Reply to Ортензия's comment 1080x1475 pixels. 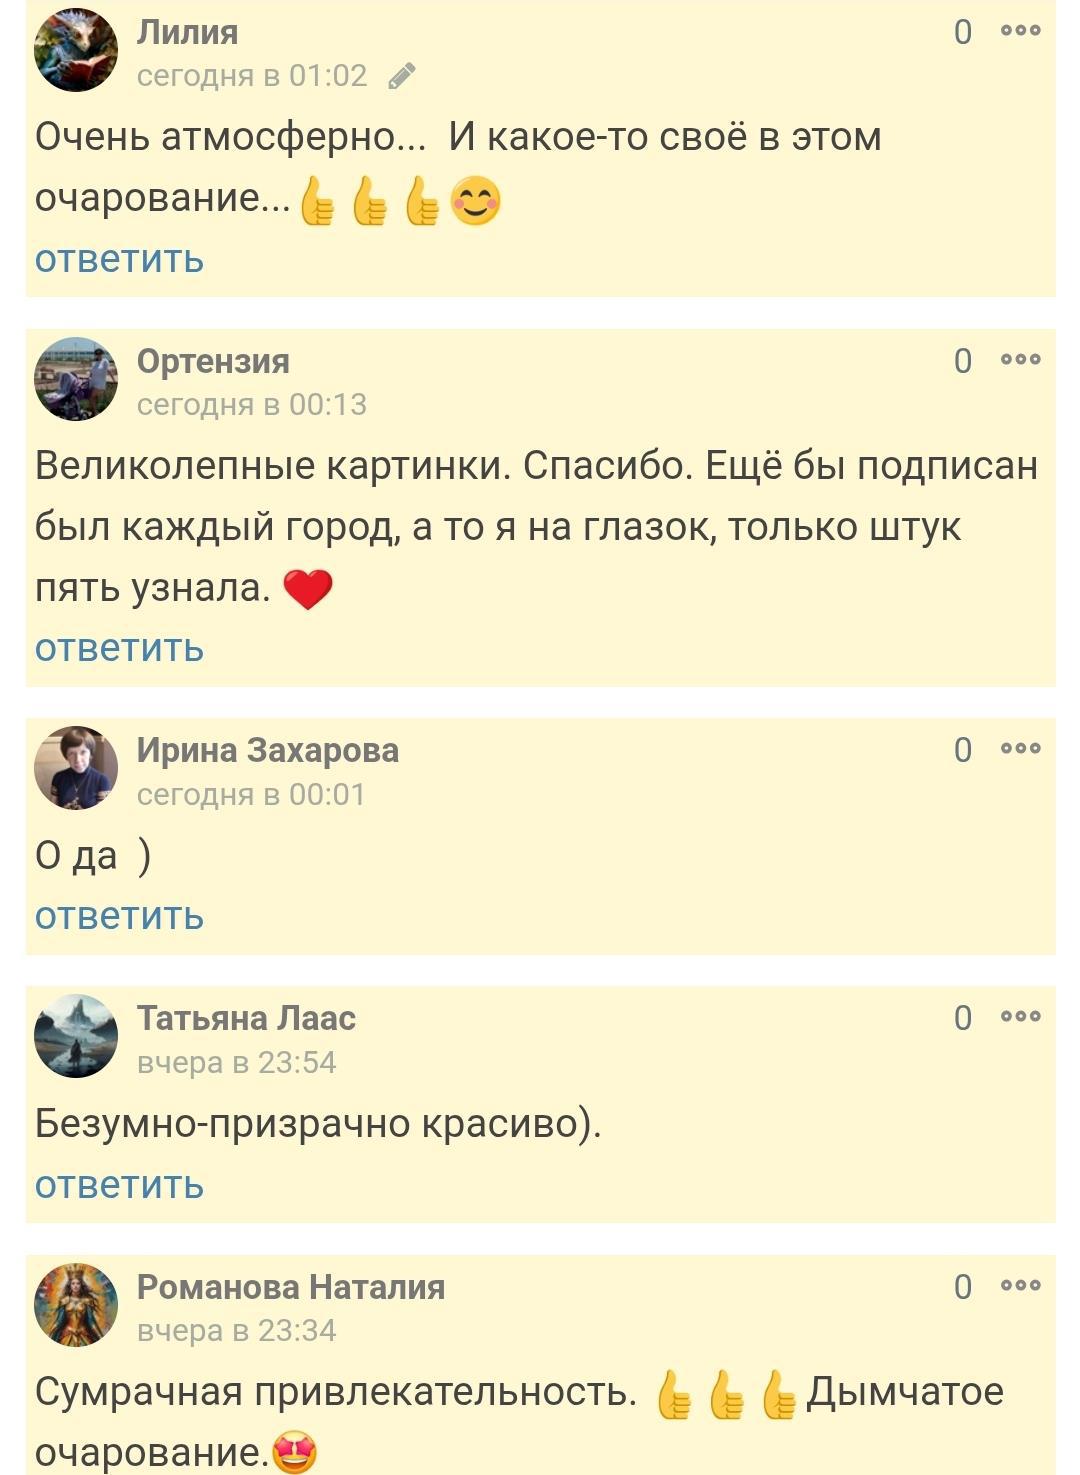[119, 648]
